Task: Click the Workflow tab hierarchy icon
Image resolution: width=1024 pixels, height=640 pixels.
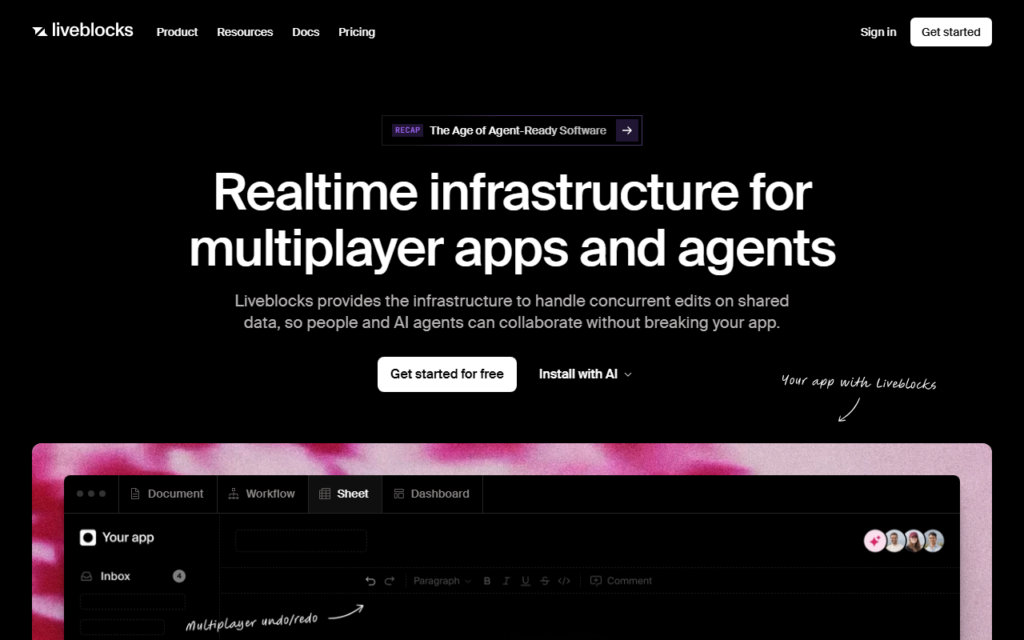Action: coord(233,494)
